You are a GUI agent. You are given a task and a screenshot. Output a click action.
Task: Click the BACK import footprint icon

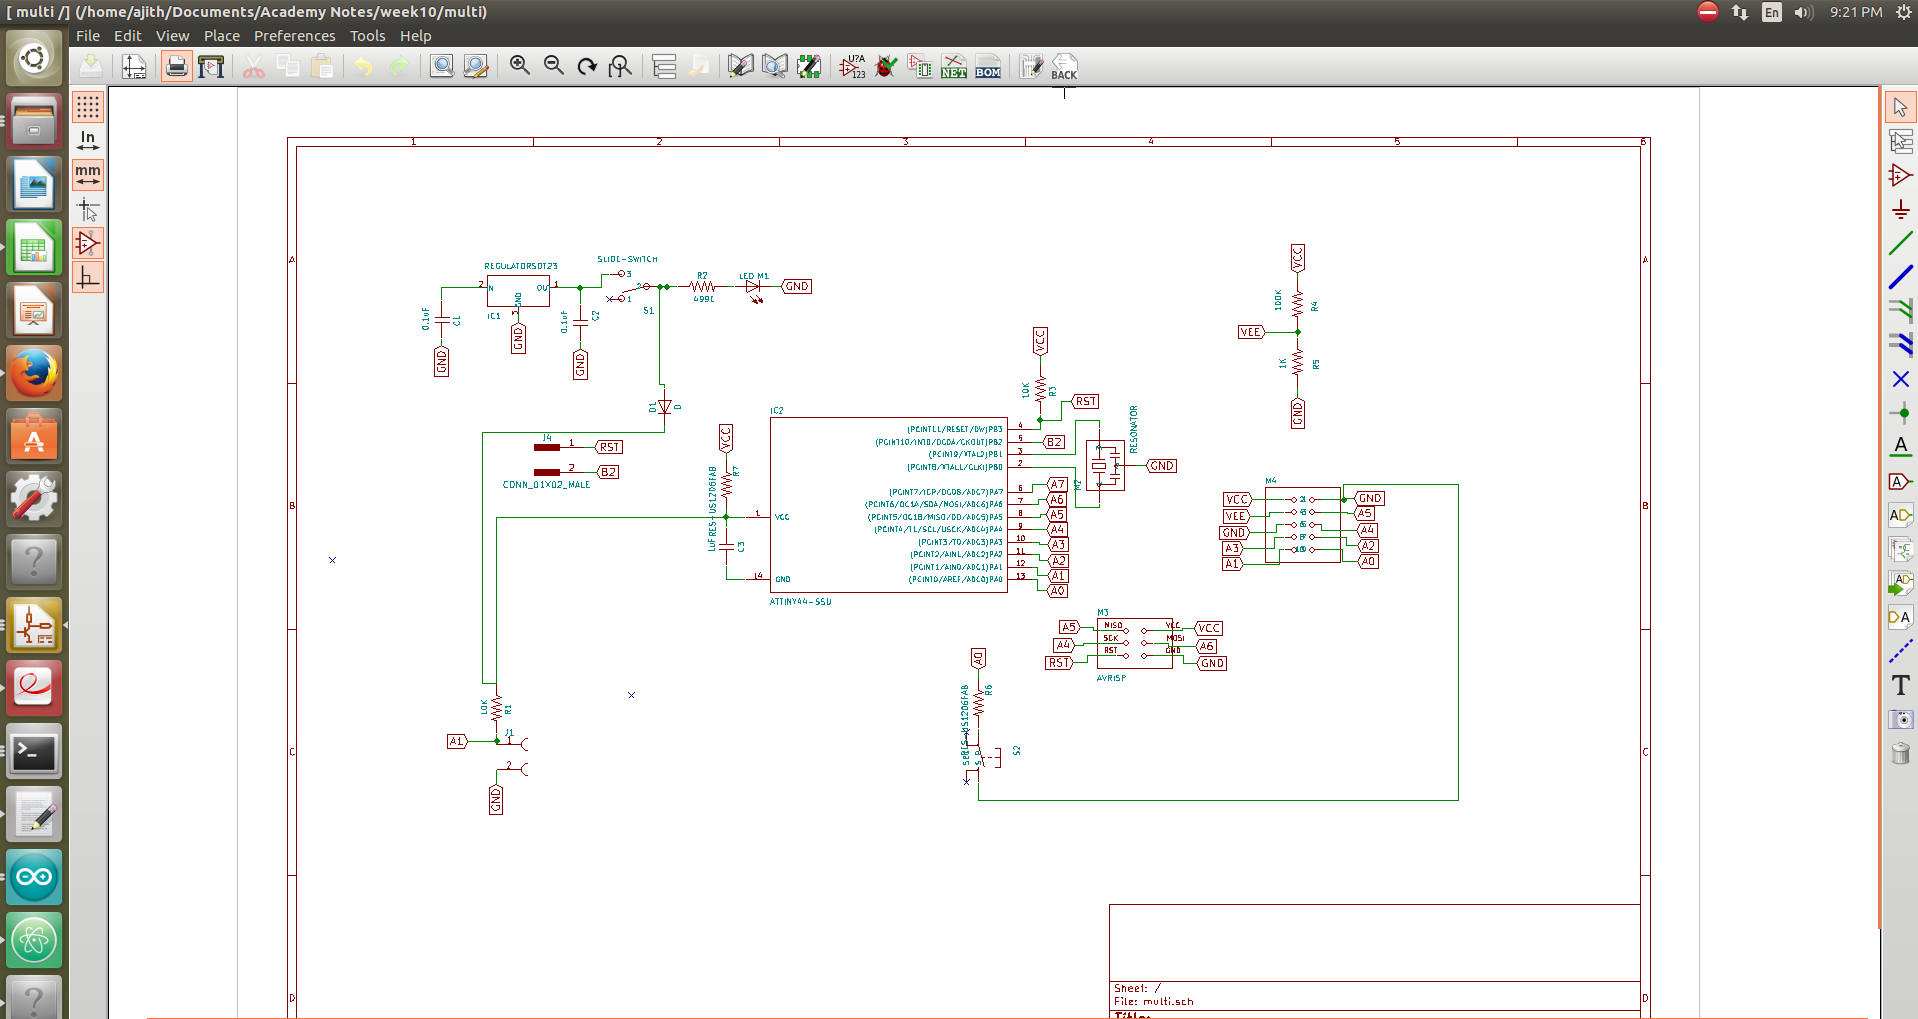1064,66
